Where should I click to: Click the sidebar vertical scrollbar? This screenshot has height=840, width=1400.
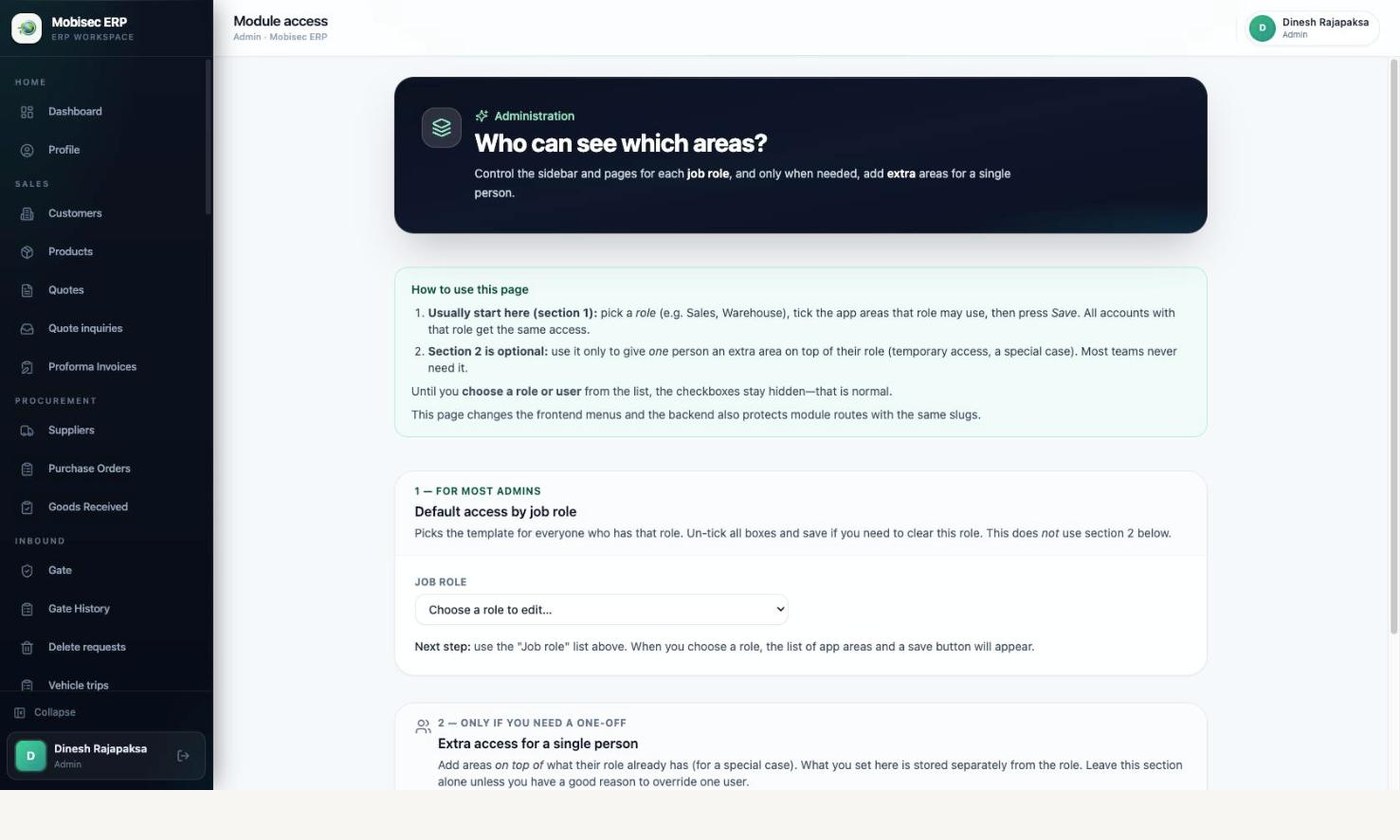tap(208, 137)
